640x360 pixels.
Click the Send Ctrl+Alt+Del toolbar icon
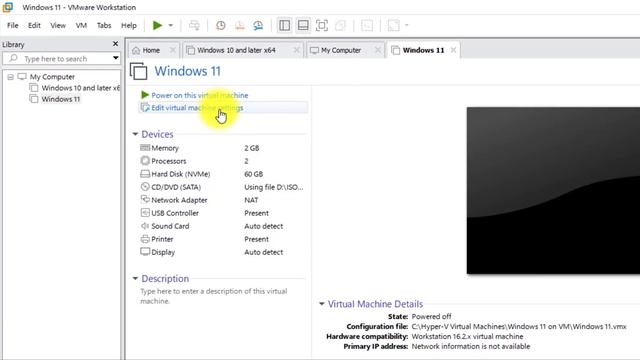(194, 25)
